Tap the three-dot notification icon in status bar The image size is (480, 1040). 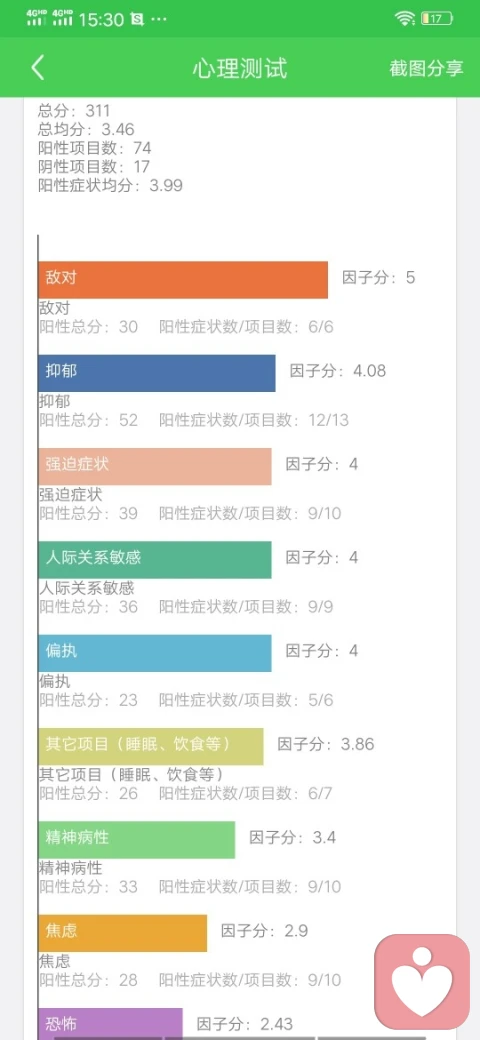point(159,19)
